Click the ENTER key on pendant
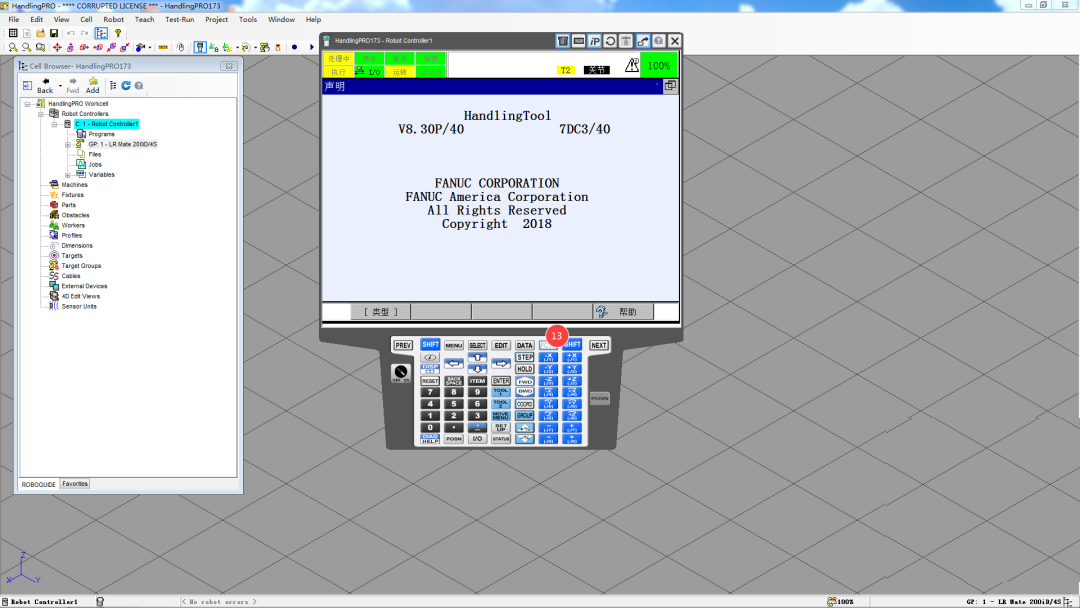This screenshot has height=608, width=1080. tap(501, 381)
